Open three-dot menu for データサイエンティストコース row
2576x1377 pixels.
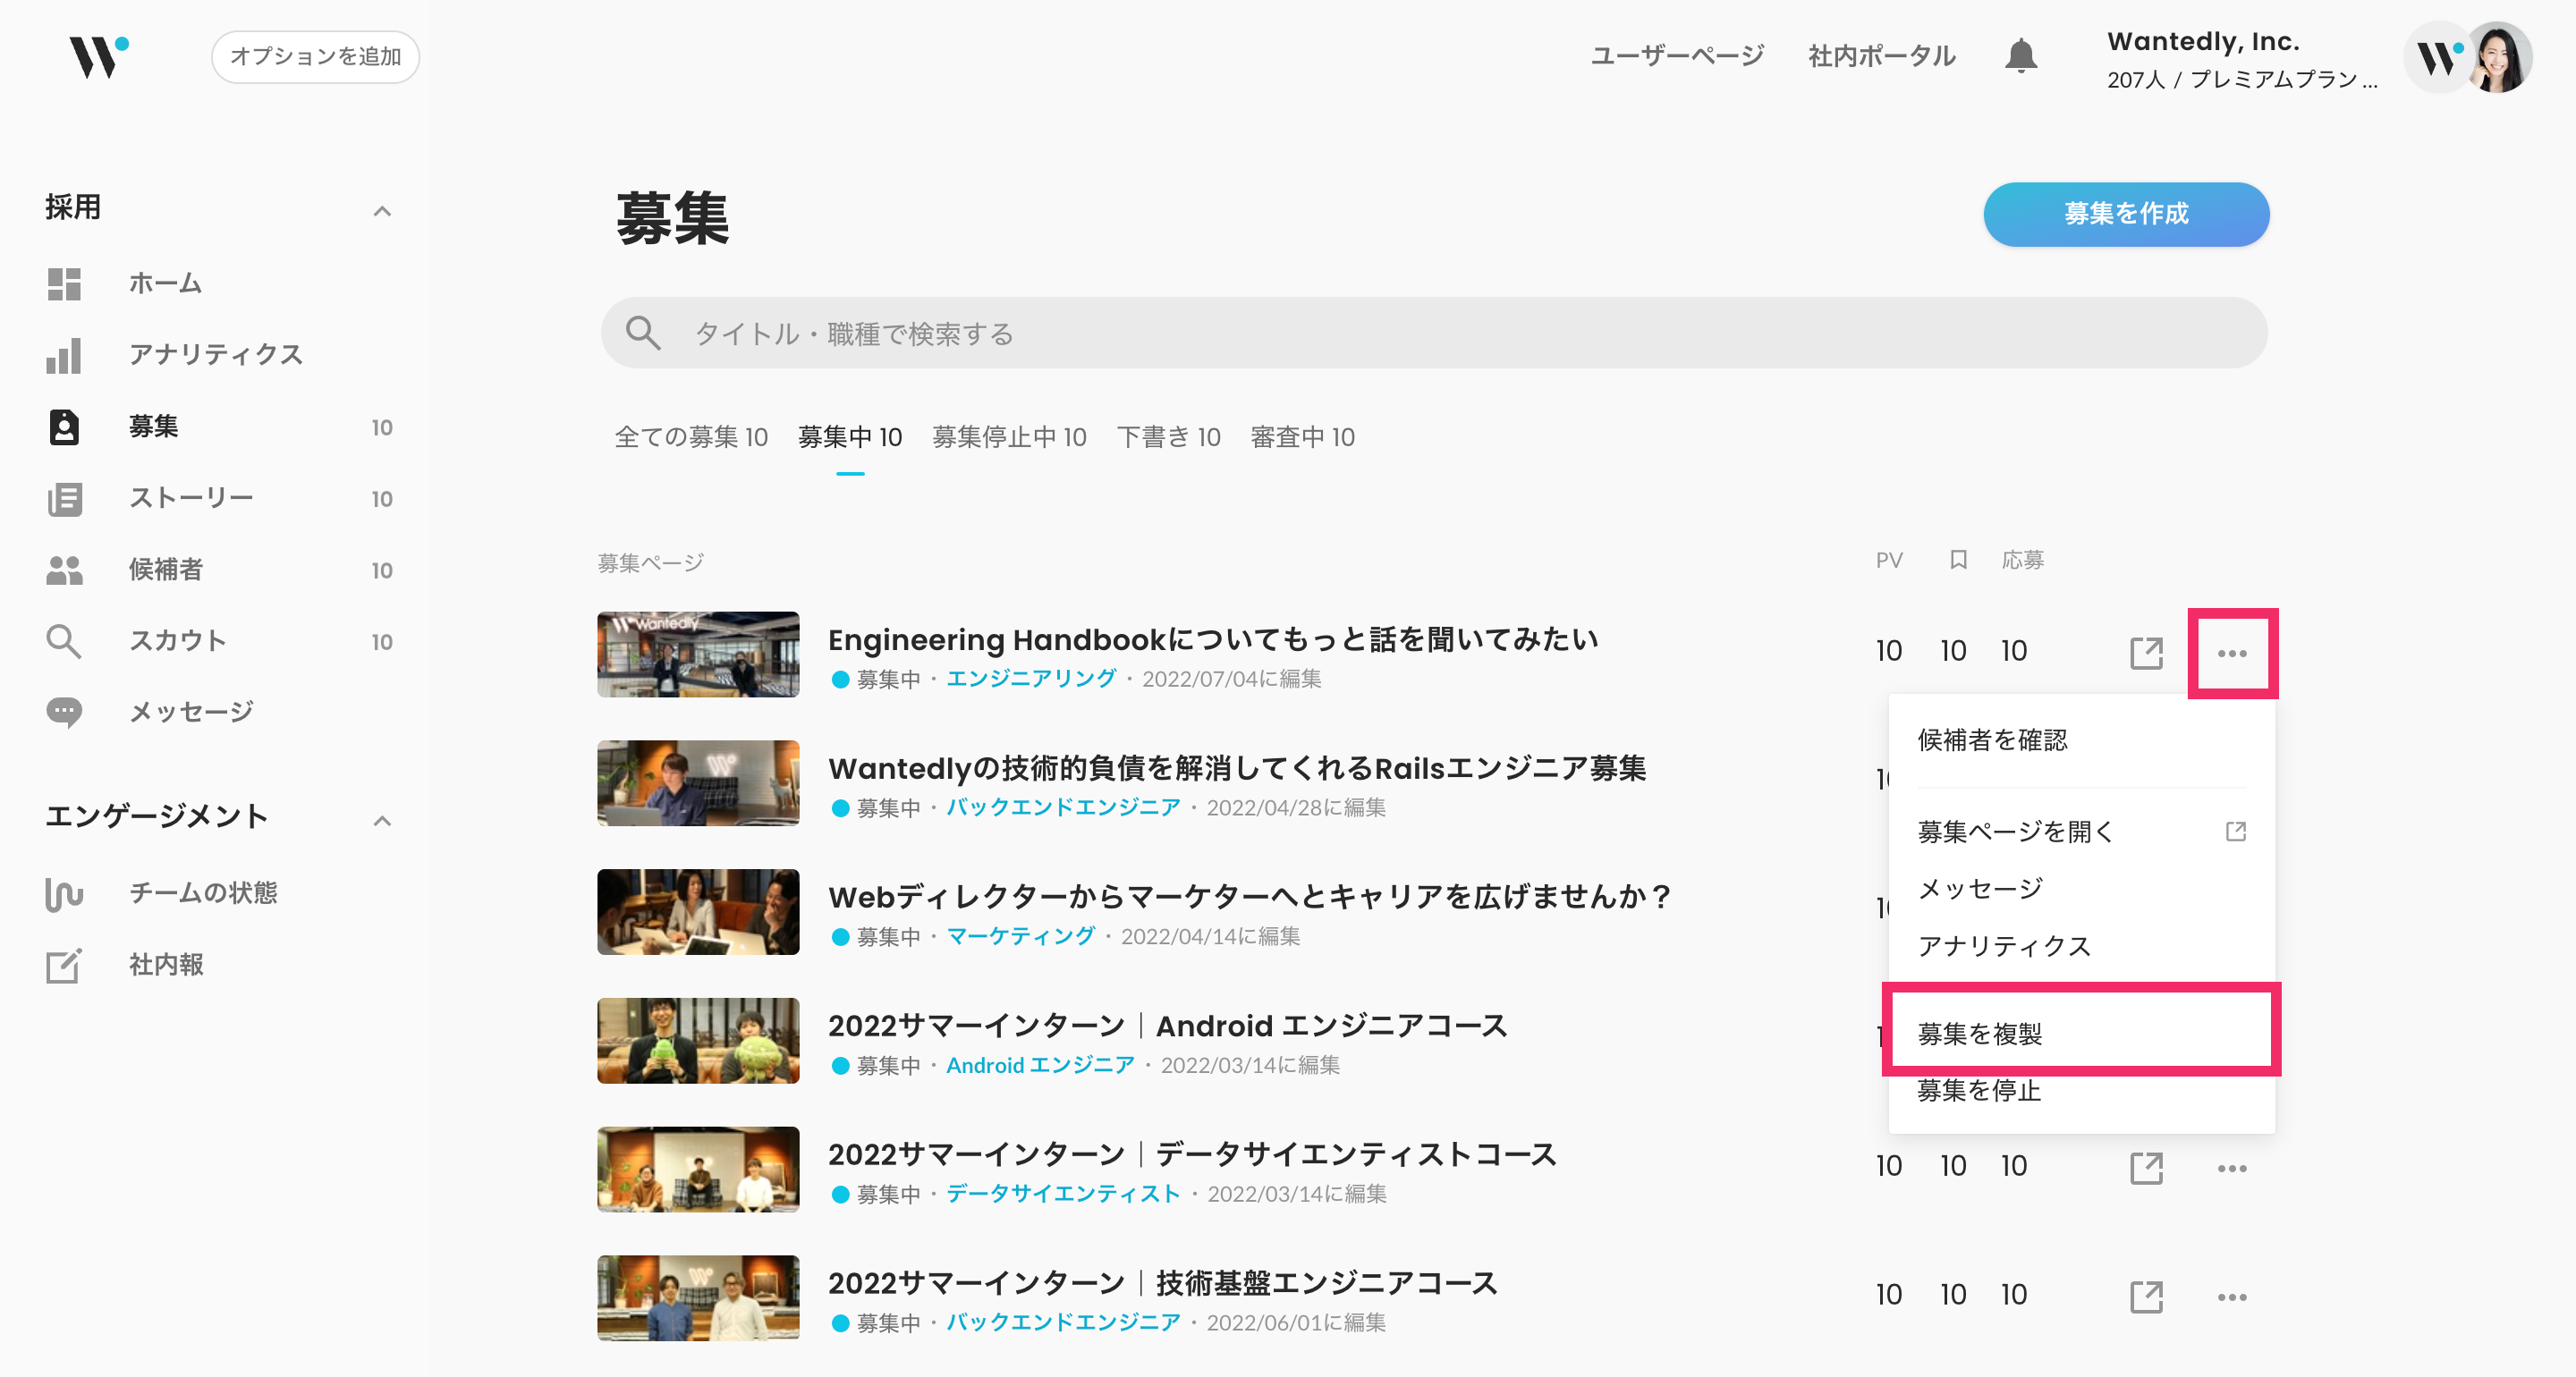2232,1168
